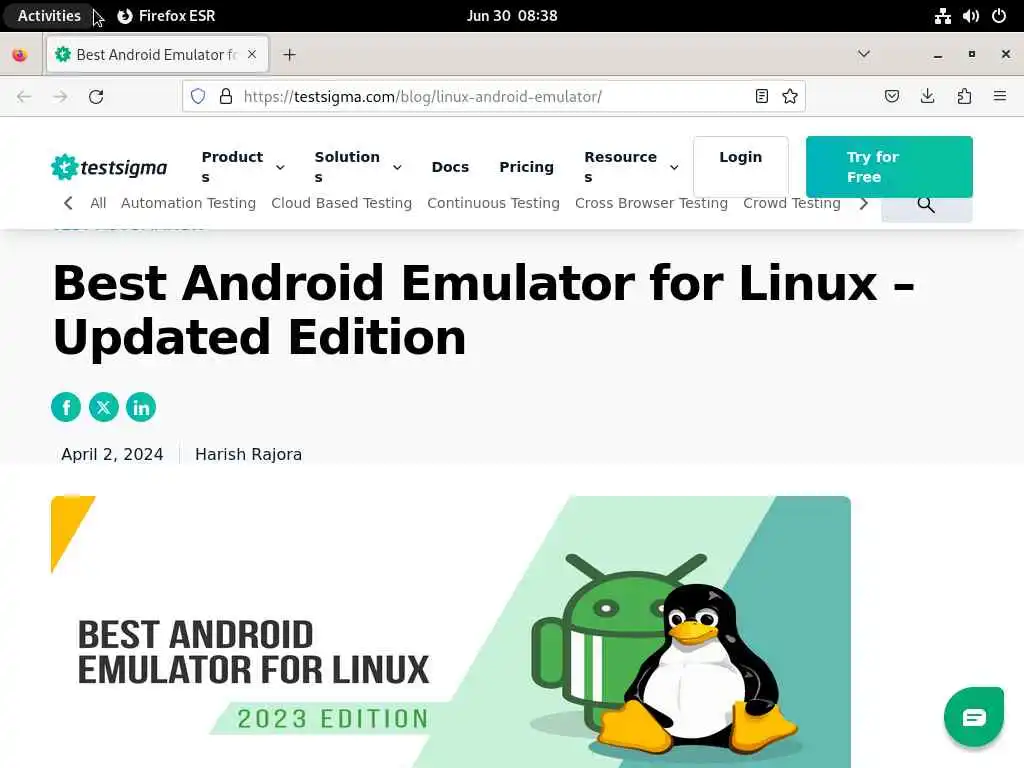Click the article title heading
This screenshot has width=1024, height=768.
pyautogui.click(x=484, y=310)
